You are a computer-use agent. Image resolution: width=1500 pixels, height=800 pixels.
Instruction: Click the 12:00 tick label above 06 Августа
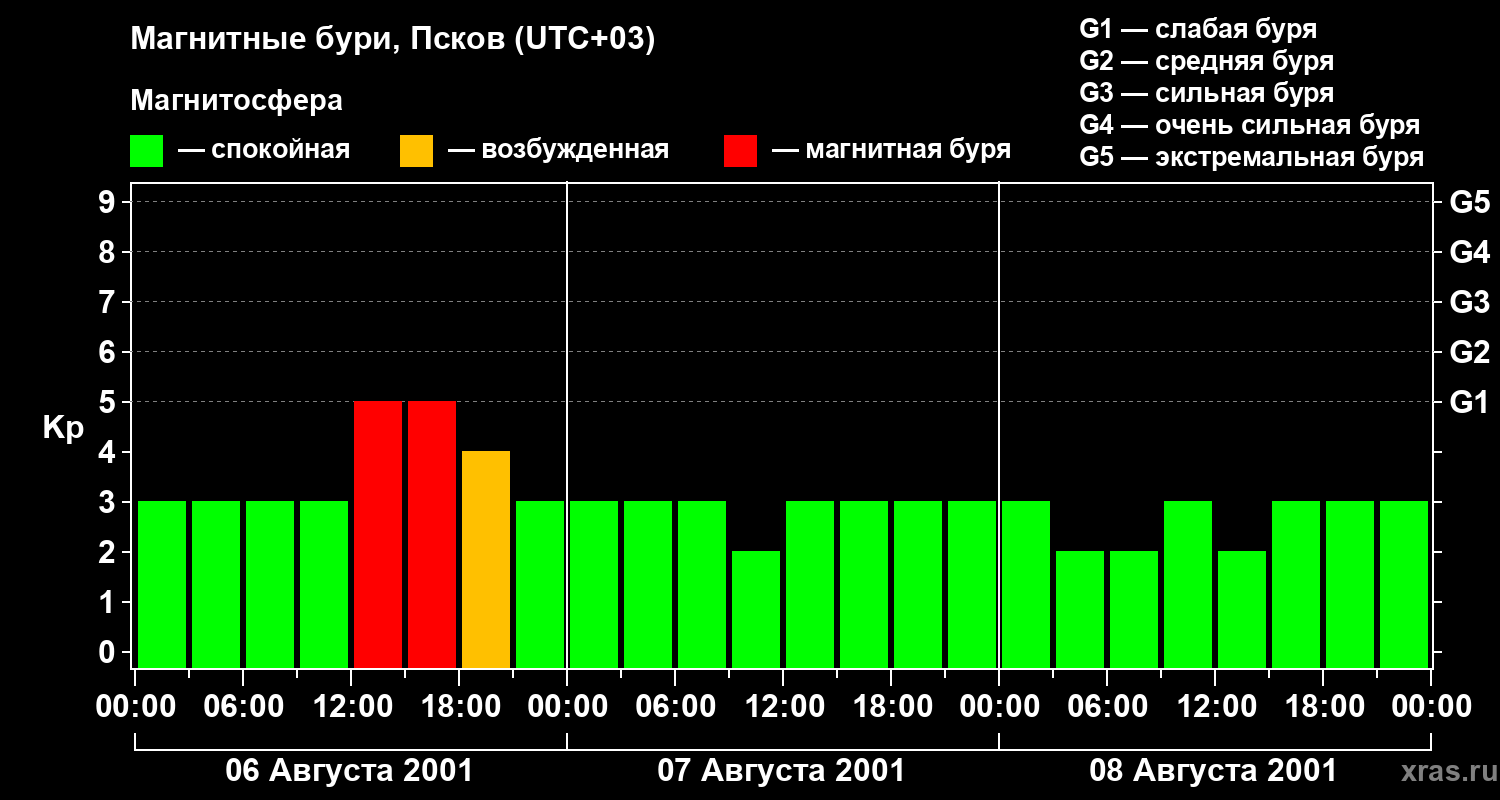pos(352,707)
